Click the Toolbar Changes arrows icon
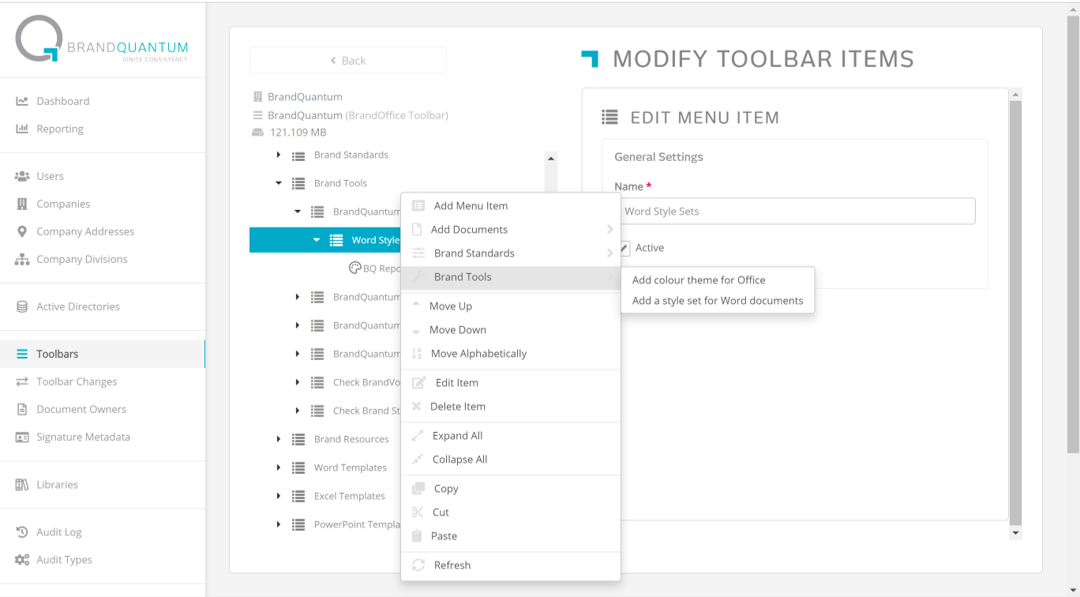1080x597 pixels. tap(22, 381)
